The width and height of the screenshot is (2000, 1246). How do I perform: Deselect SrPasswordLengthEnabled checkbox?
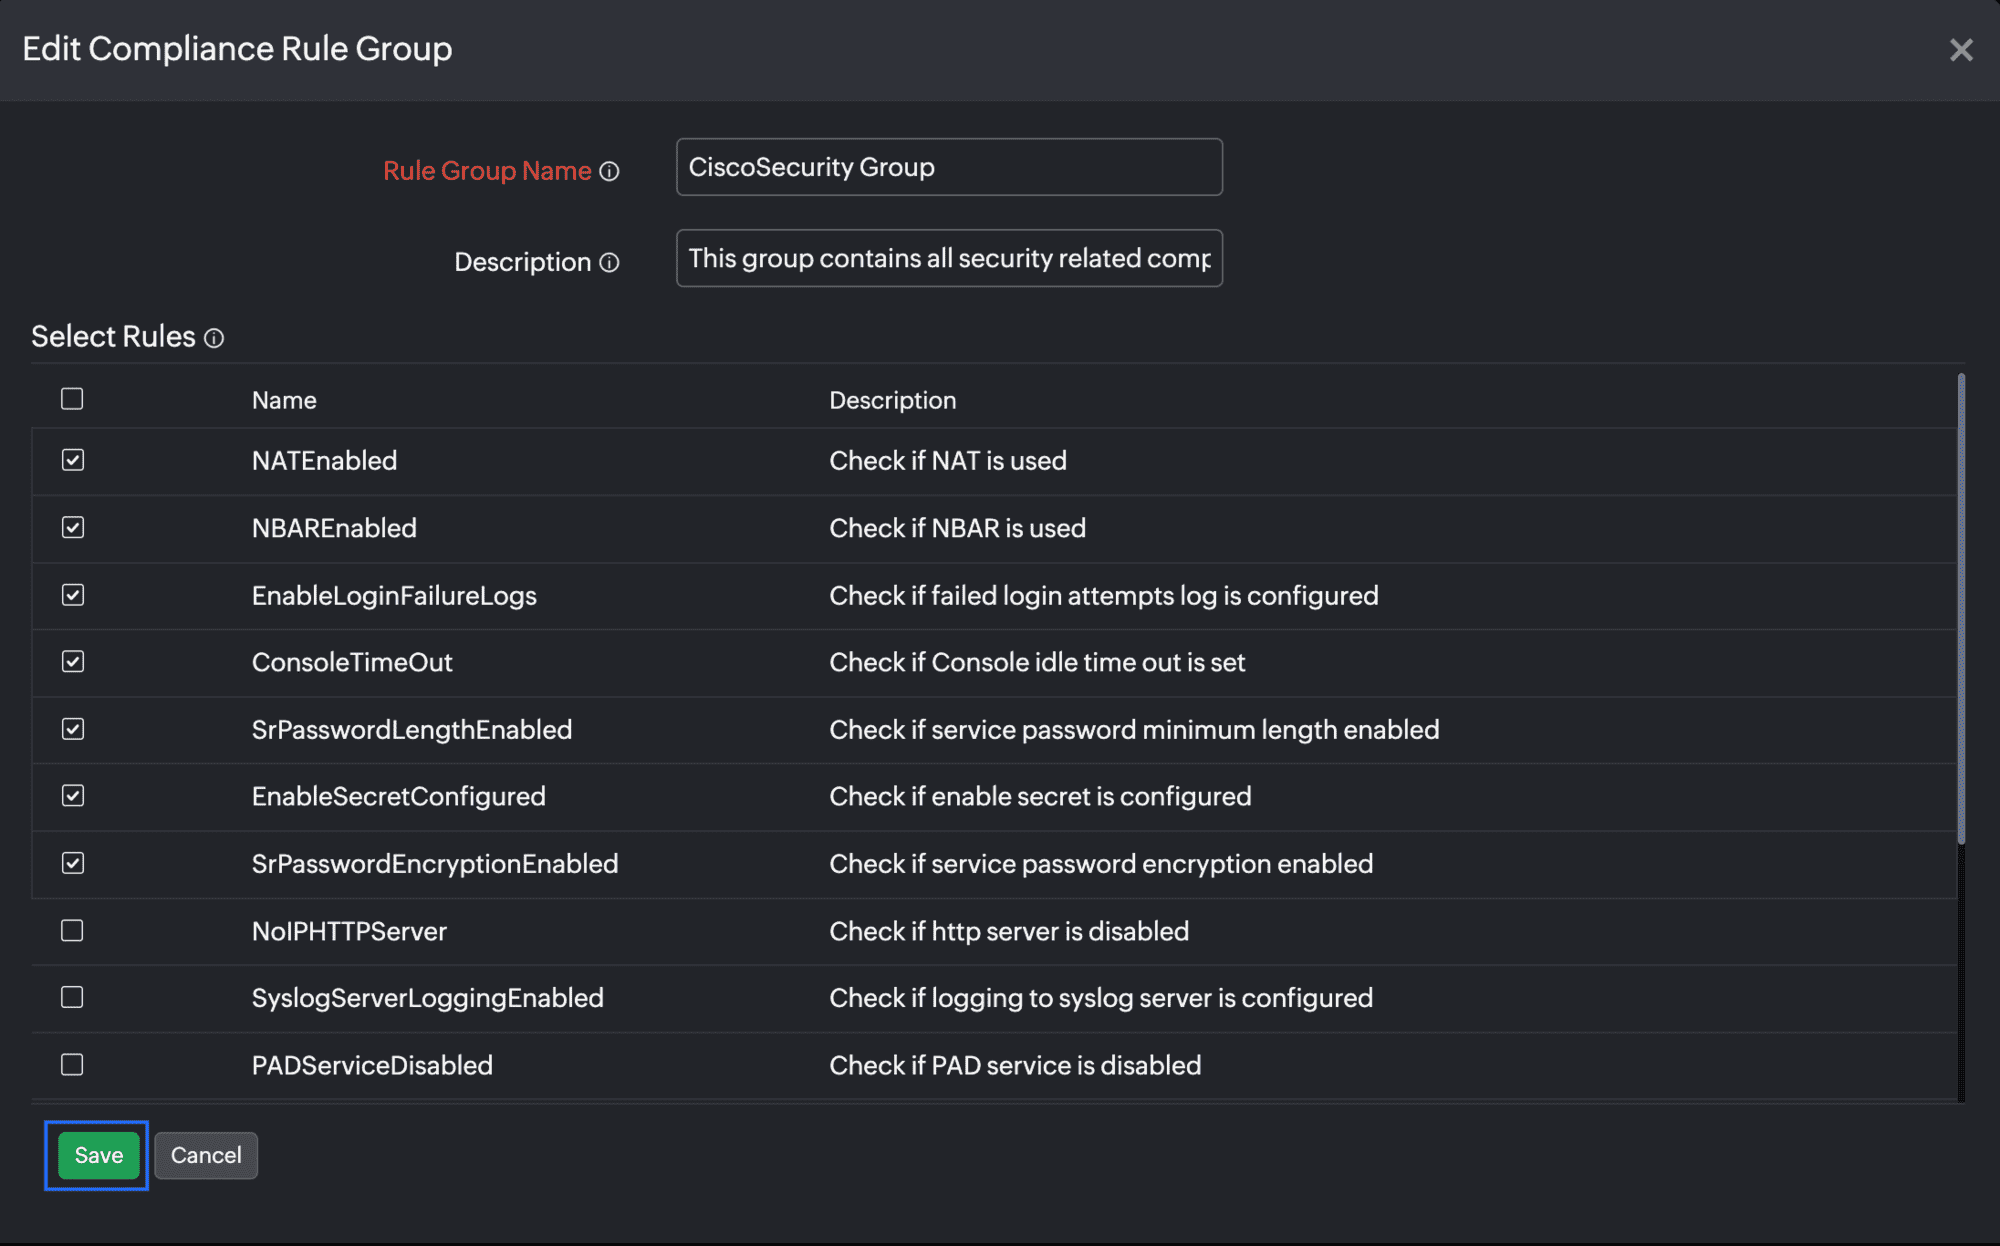[73, 729]
